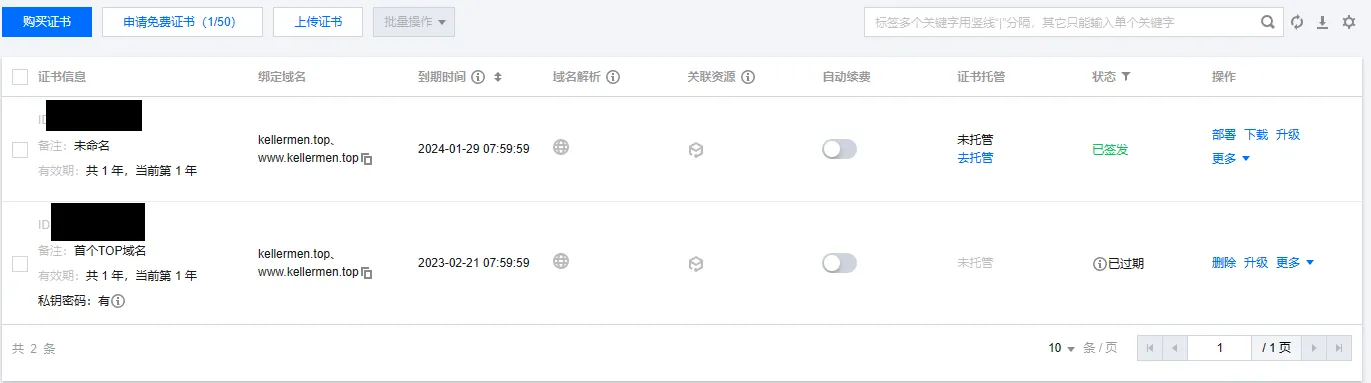Click associated resource cube icon in first row
This screenshot has height=383, width=1371.
696,149
